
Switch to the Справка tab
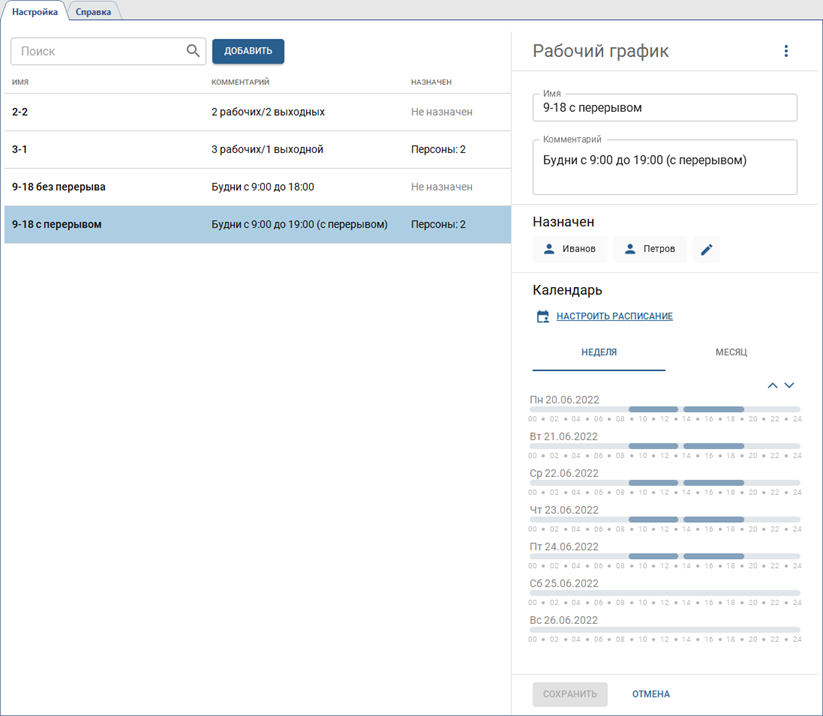(x=93, y=12)
